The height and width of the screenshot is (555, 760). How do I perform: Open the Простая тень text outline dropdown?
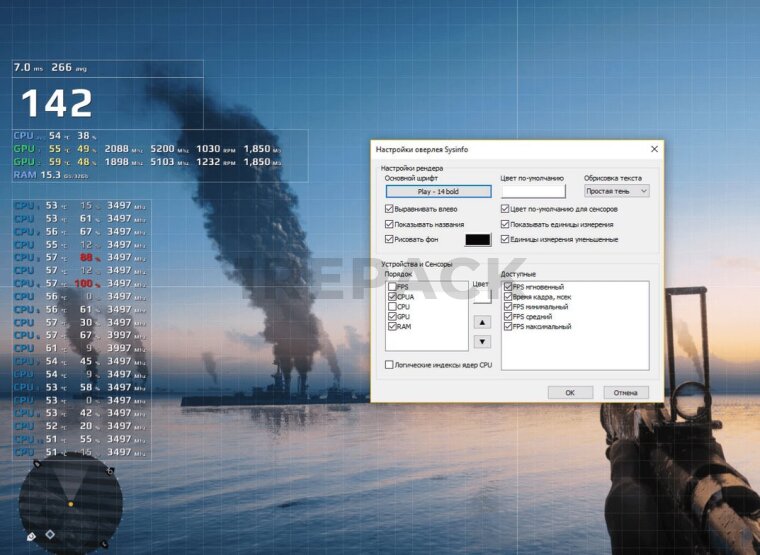click(x=616, y=191)
